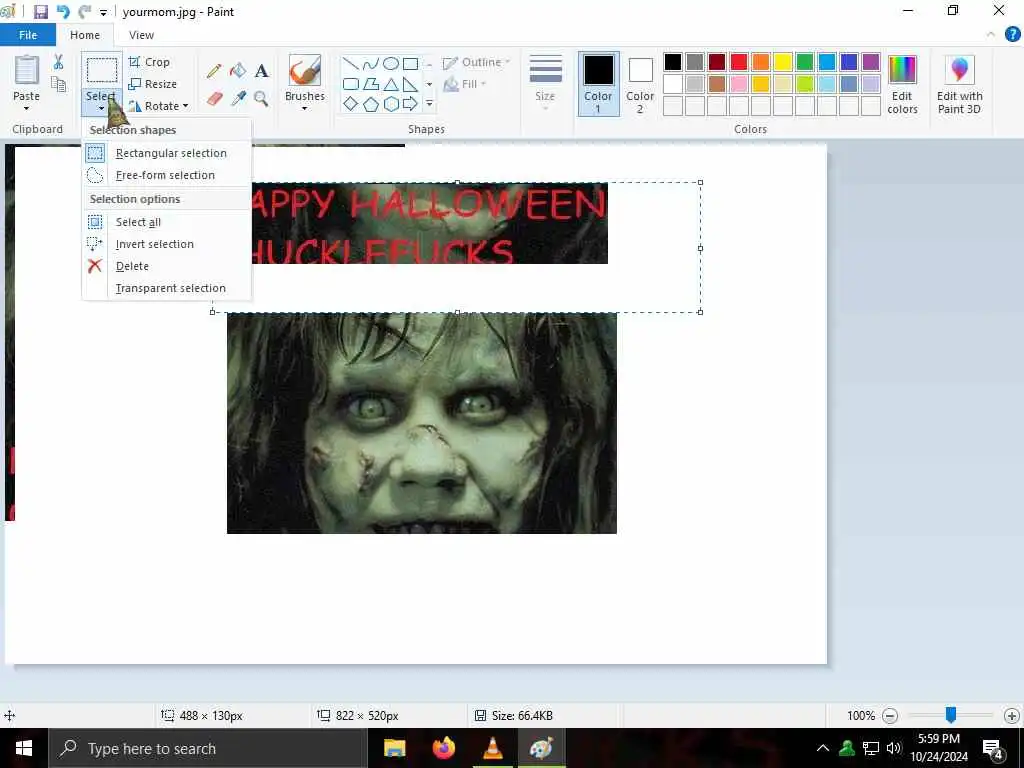Screen dimensions: 1024x768
Task: Click the Undo arrow in quick access toolbar
Action: (x=63, y=12)
